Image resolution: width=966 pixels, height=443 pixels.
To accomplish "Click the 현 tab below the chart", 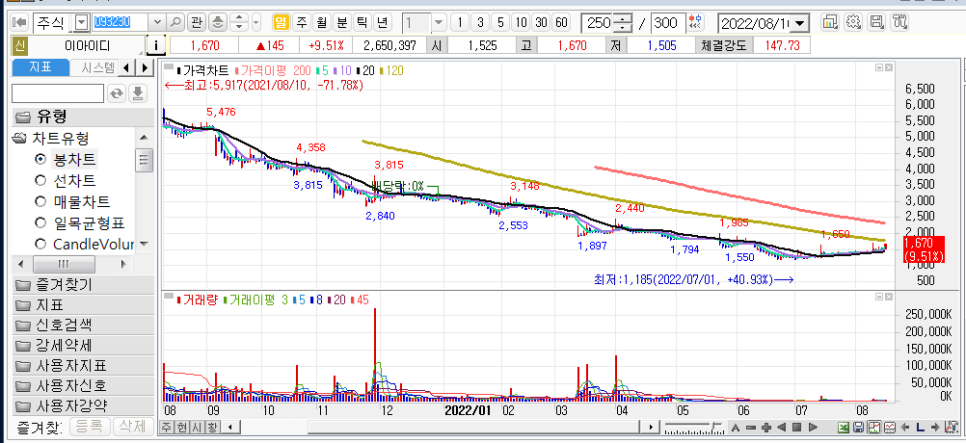I will (x=182, y=427).
